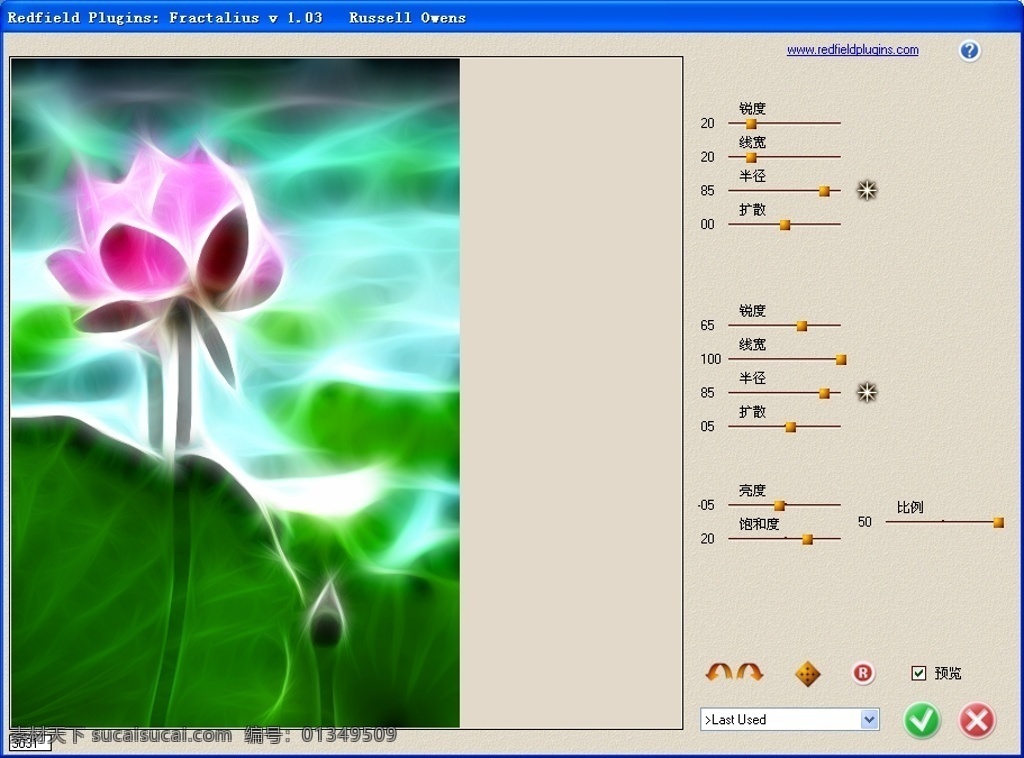Adjust the 亮度 brightness slider

[784, 505]
